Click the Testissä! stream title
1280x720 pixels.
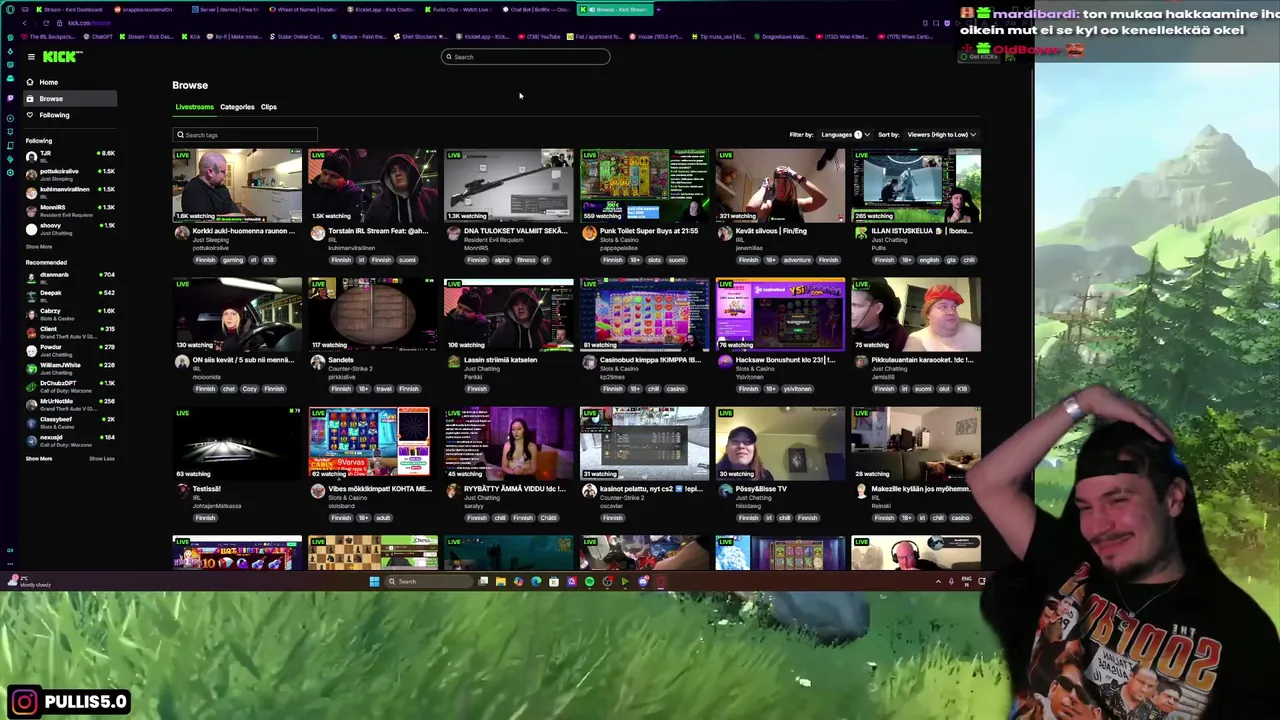(206, 489)
